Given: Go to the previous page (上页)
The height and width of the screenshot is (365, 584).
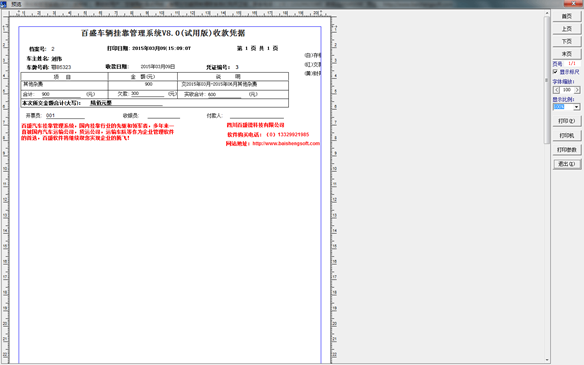Looking at the screenshot, I should coord(566,29).
